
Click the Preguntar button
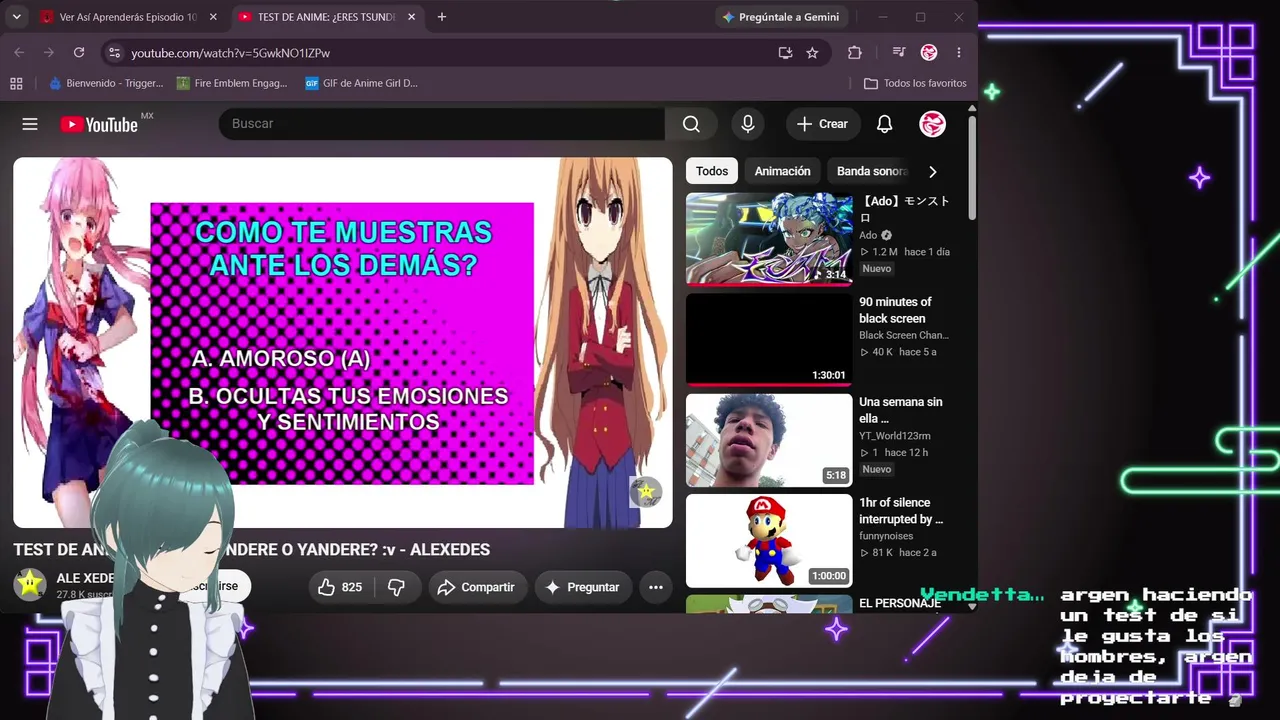point(583,587)
